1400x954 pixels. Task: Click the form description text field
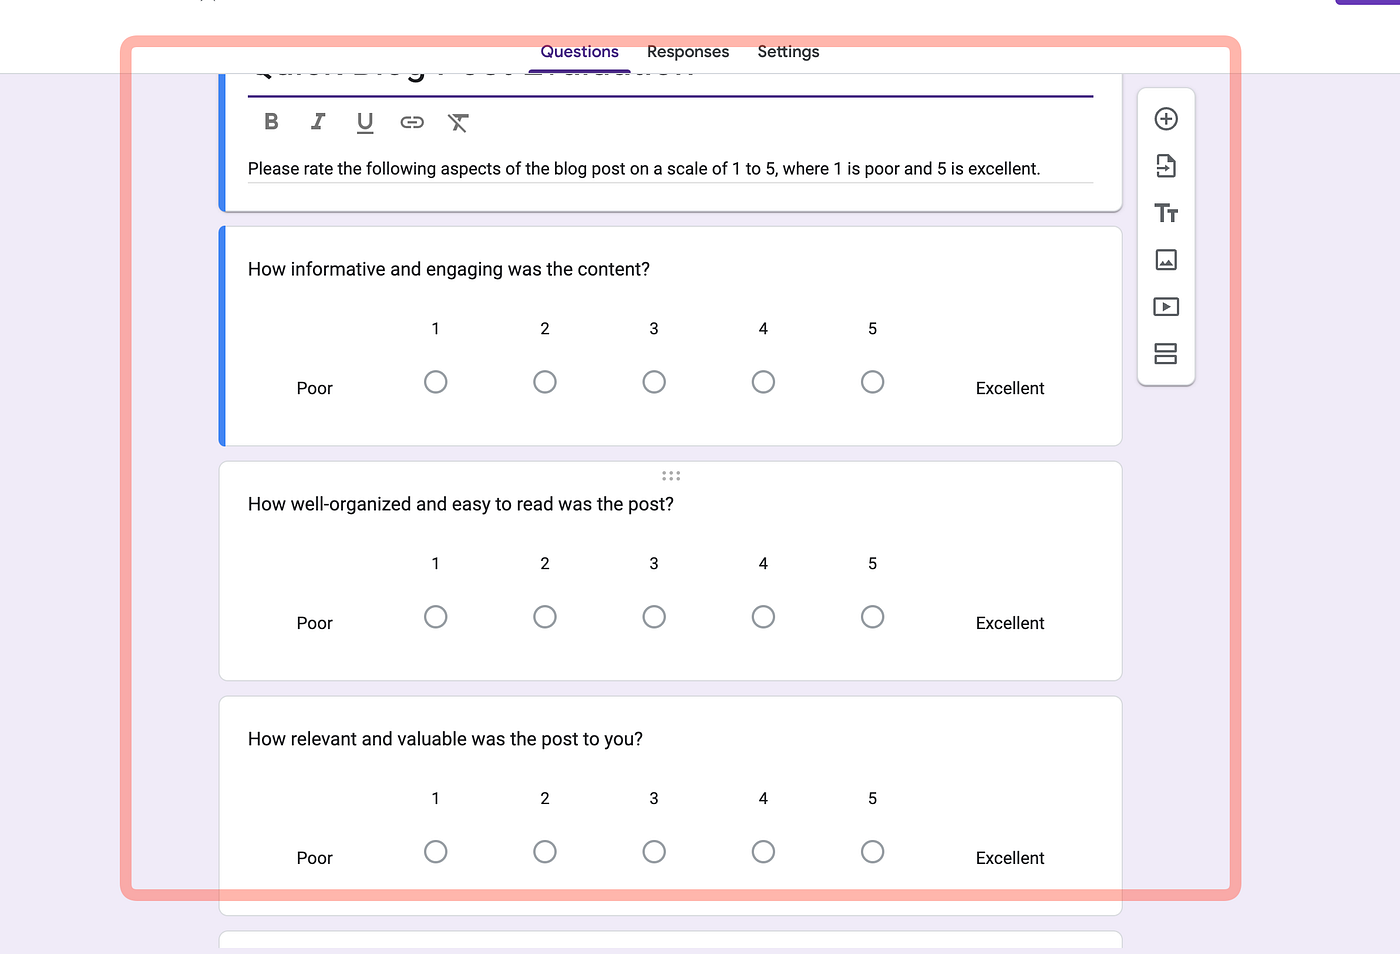[x=670, y=169]
